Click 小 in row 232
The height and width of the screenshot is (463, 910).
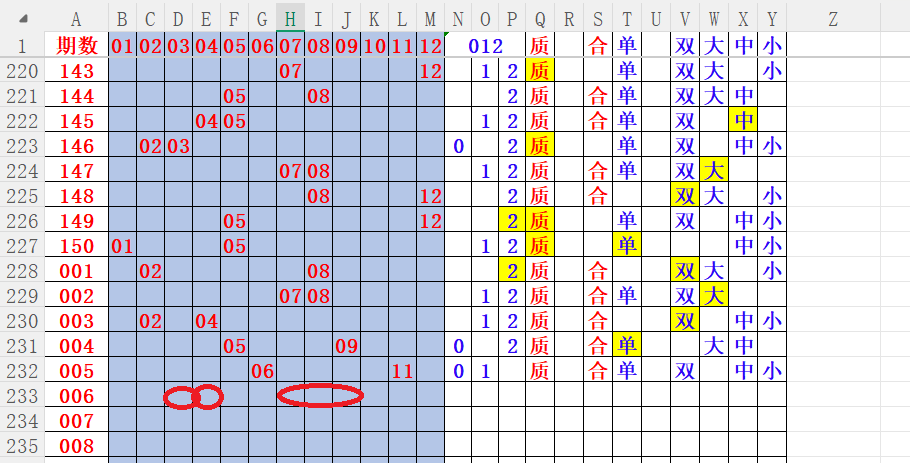point(772,371)
